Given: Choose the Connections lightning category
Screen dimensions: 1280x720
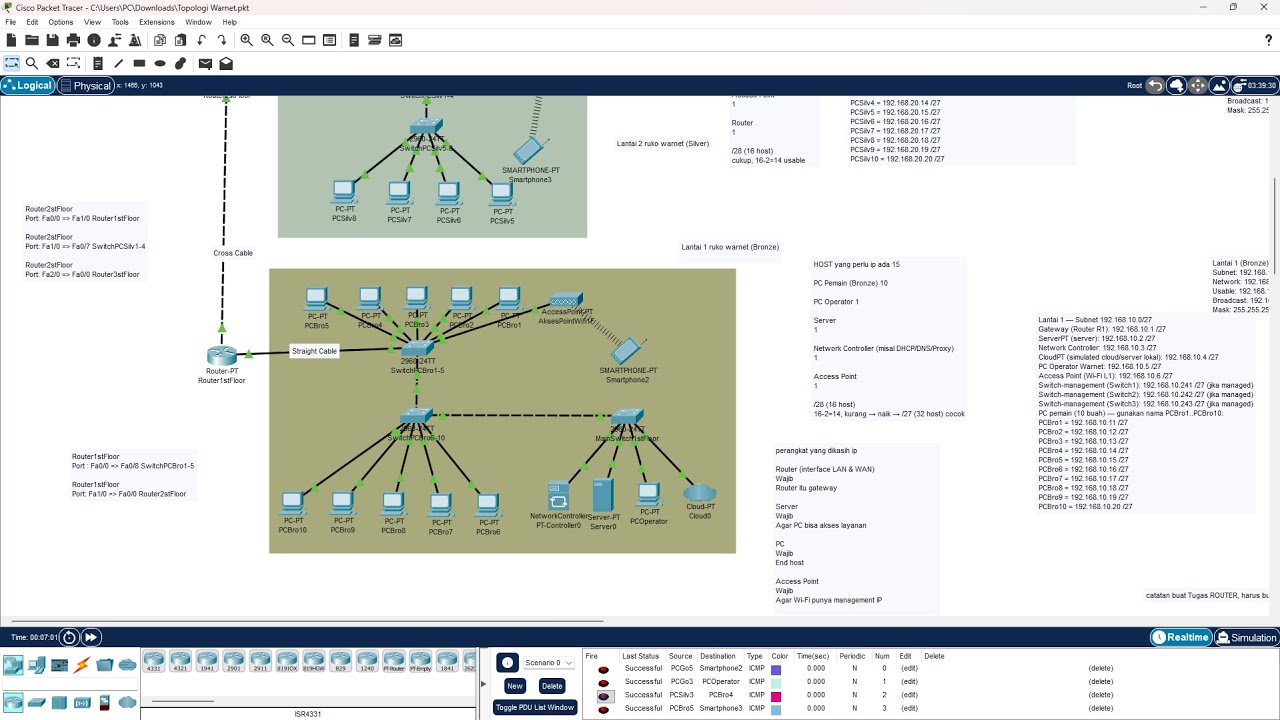Looking at the screenshot, I should pos(82,665).
